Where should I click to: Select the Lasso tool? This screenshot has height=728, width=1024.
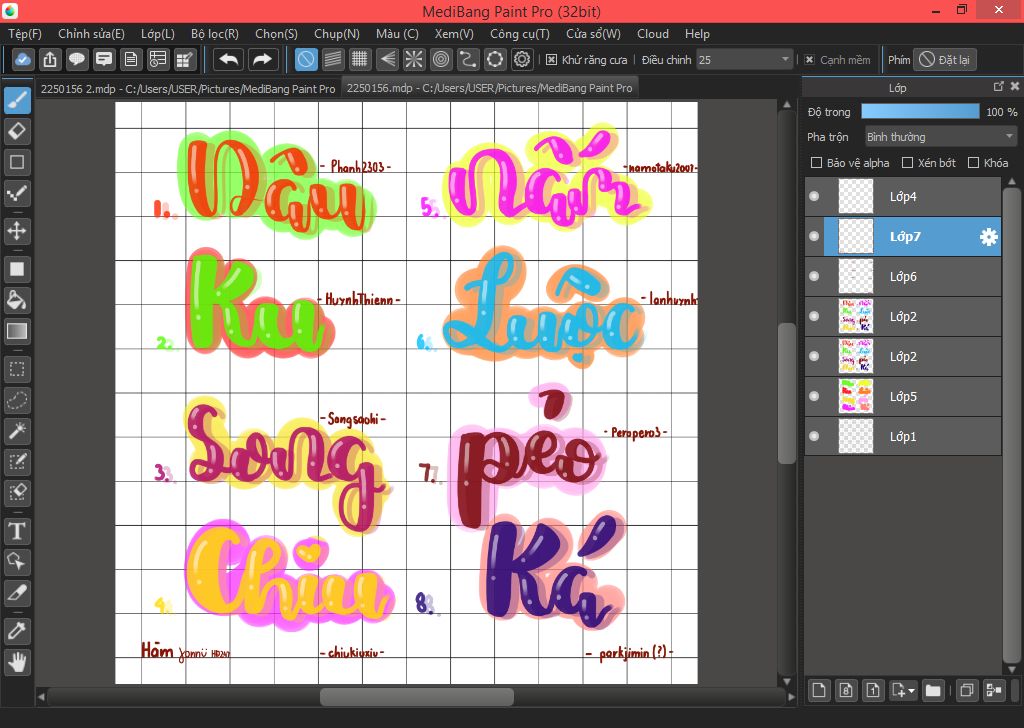pyautogui.click(x=17, y=400)
